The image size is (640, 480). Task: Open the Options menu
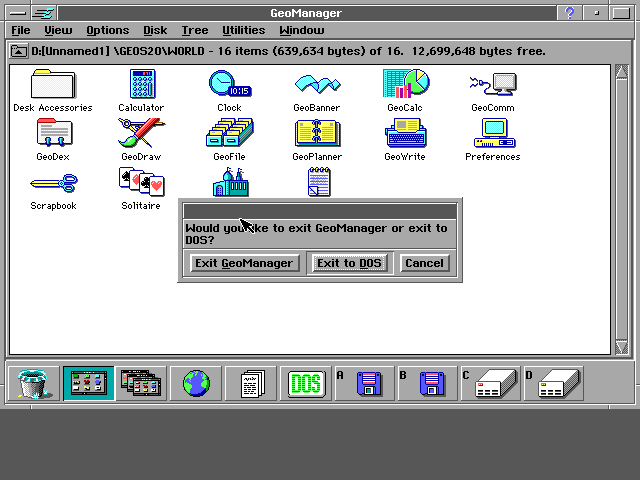pos(107,30)
